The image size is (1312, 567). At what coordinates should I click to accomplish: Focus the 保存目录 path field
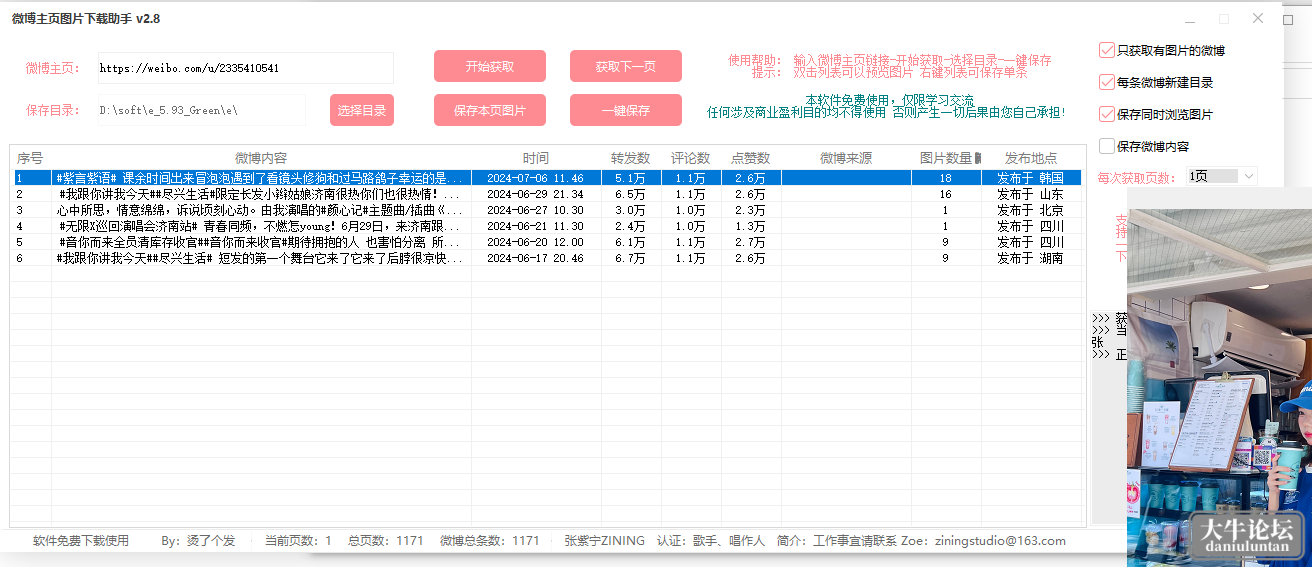pyautogui.click(x=201, y=110)
